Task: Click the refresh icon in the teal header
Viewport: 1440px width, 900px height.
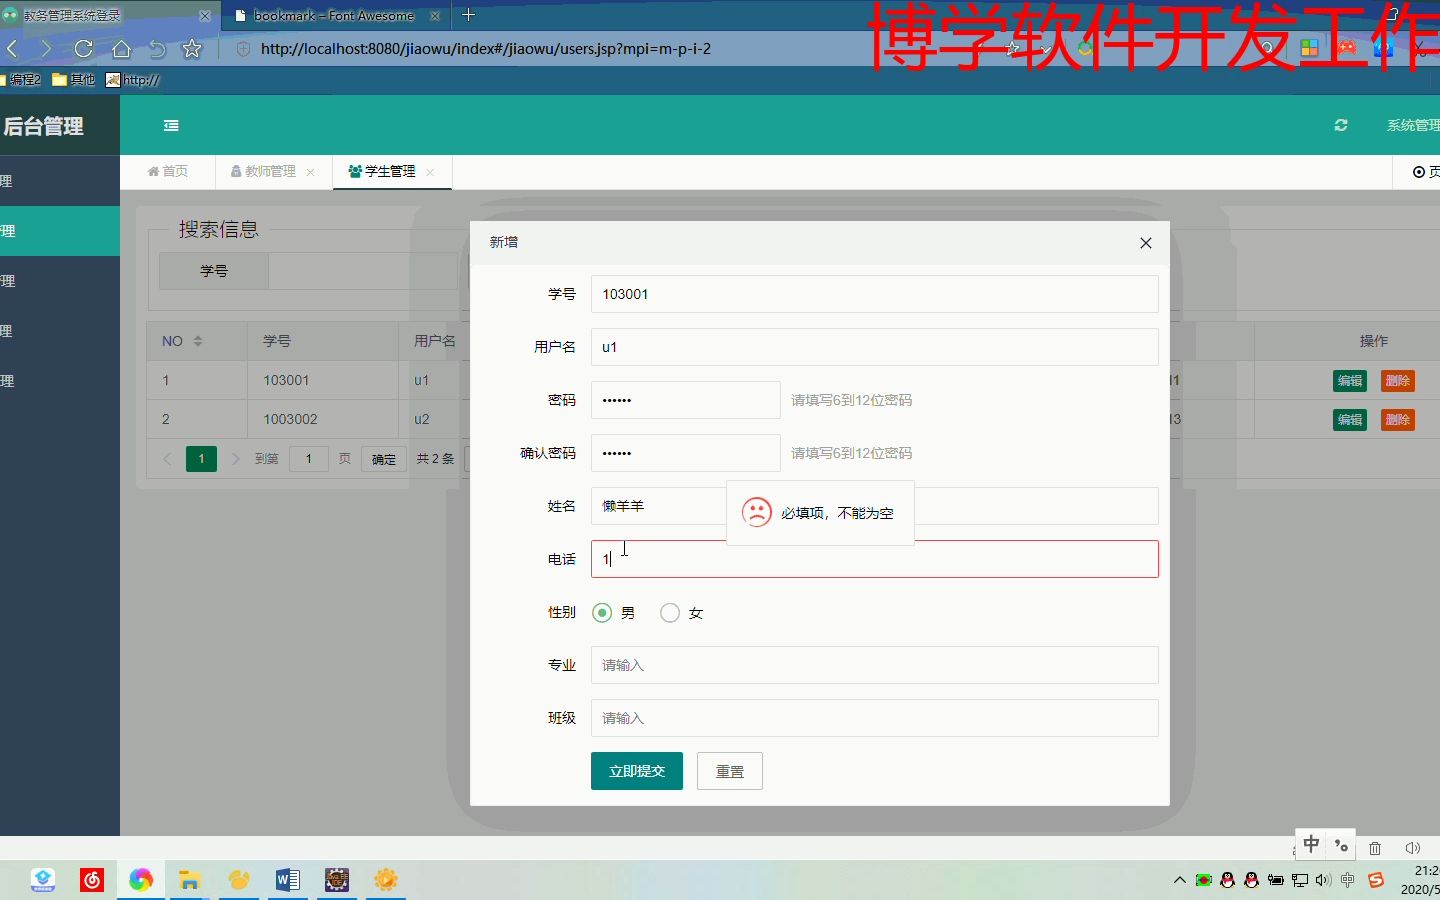Action: pyautogui.click(x=1341, y=125)
